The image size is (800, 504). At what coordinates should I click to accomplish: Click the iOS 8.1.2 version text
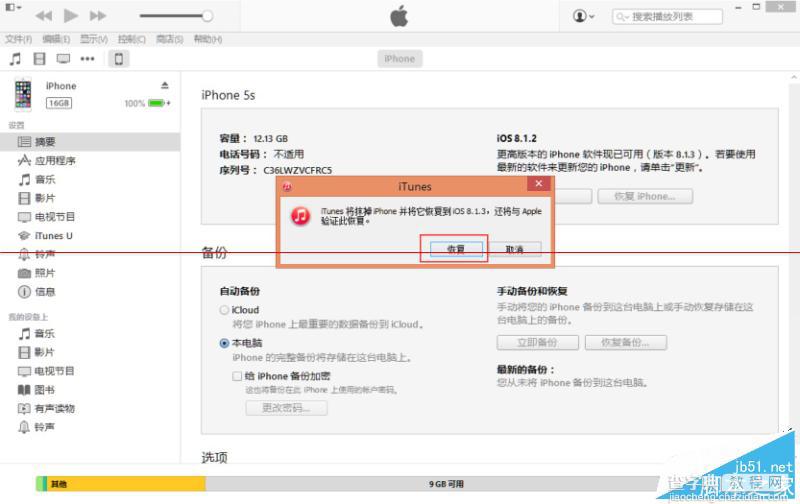pos(516,138)
